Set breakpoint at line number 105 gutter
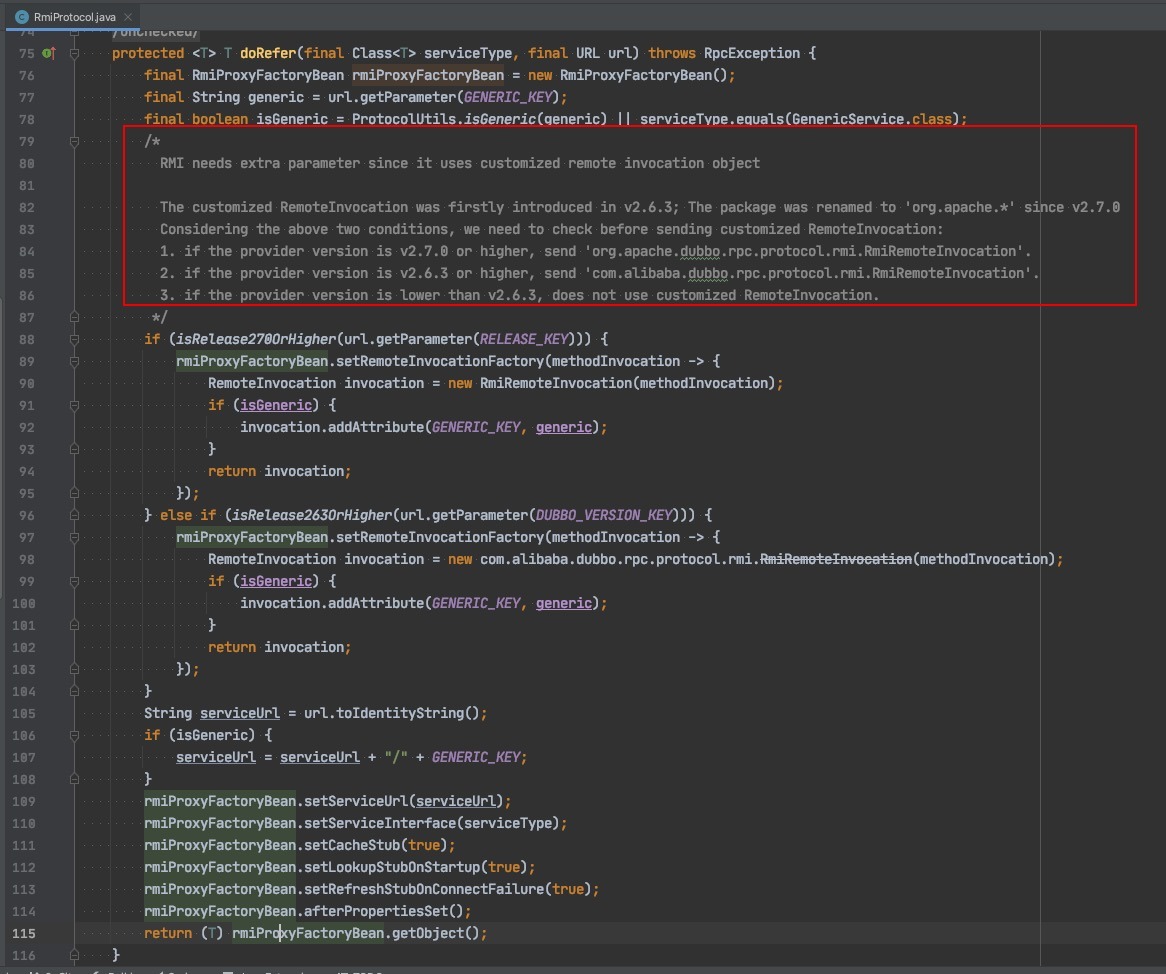Screen dimensions: 1166x974 [24, 713]
